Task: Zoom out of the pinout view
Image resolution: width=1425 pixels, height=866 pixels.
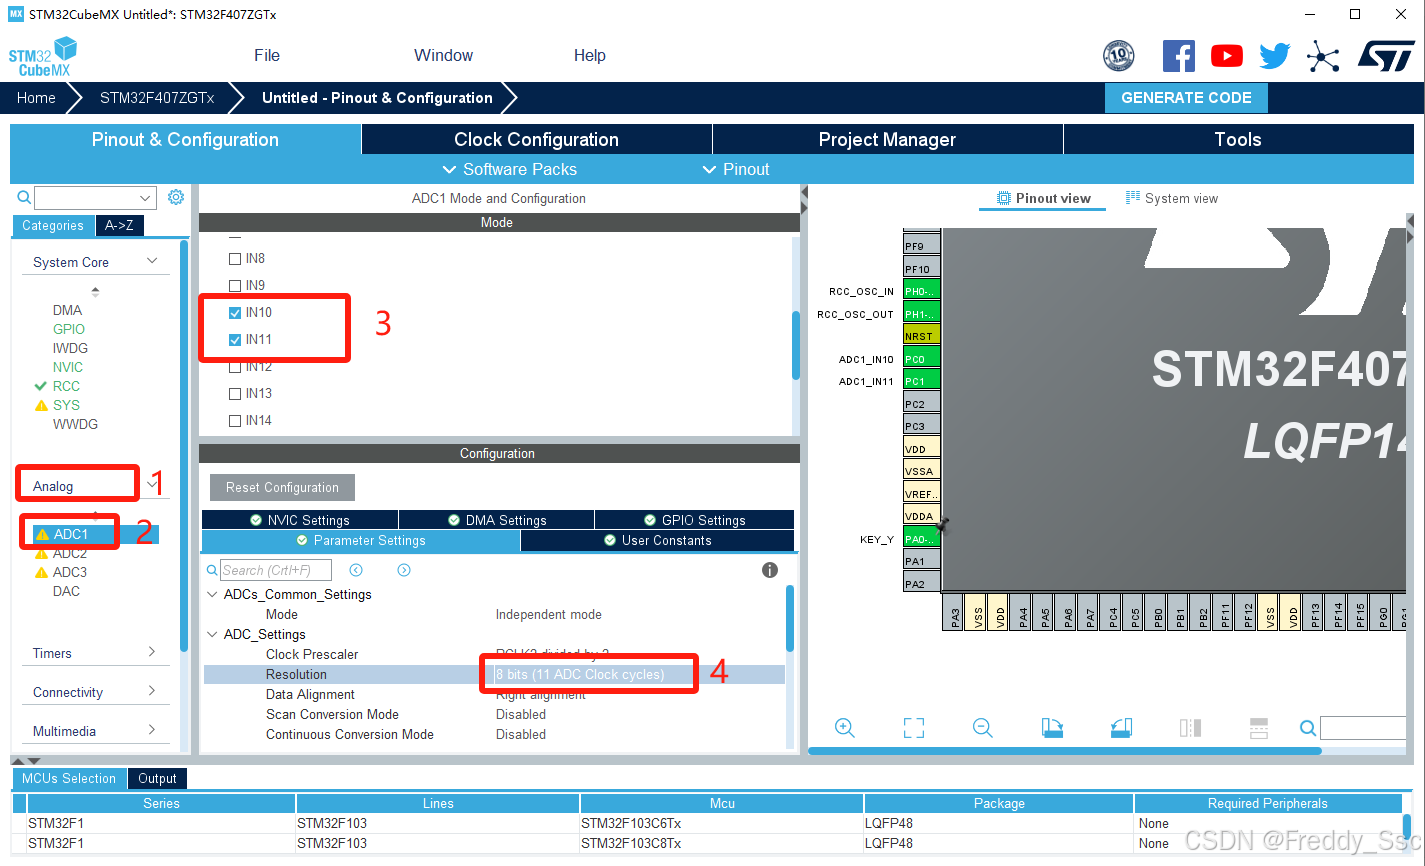Action: pos(983,728)
